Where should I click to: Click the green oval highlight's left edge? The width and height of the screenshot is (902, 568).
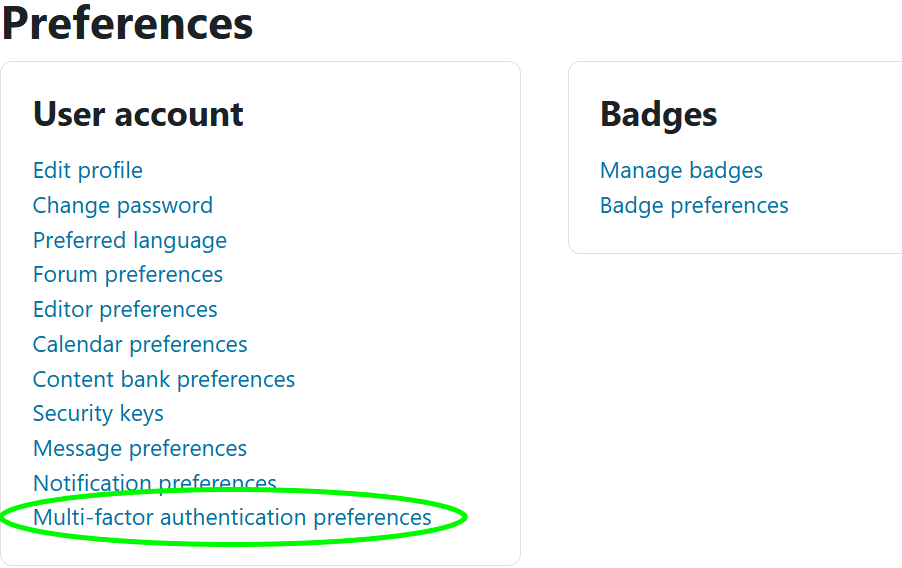tap(3, 517)
